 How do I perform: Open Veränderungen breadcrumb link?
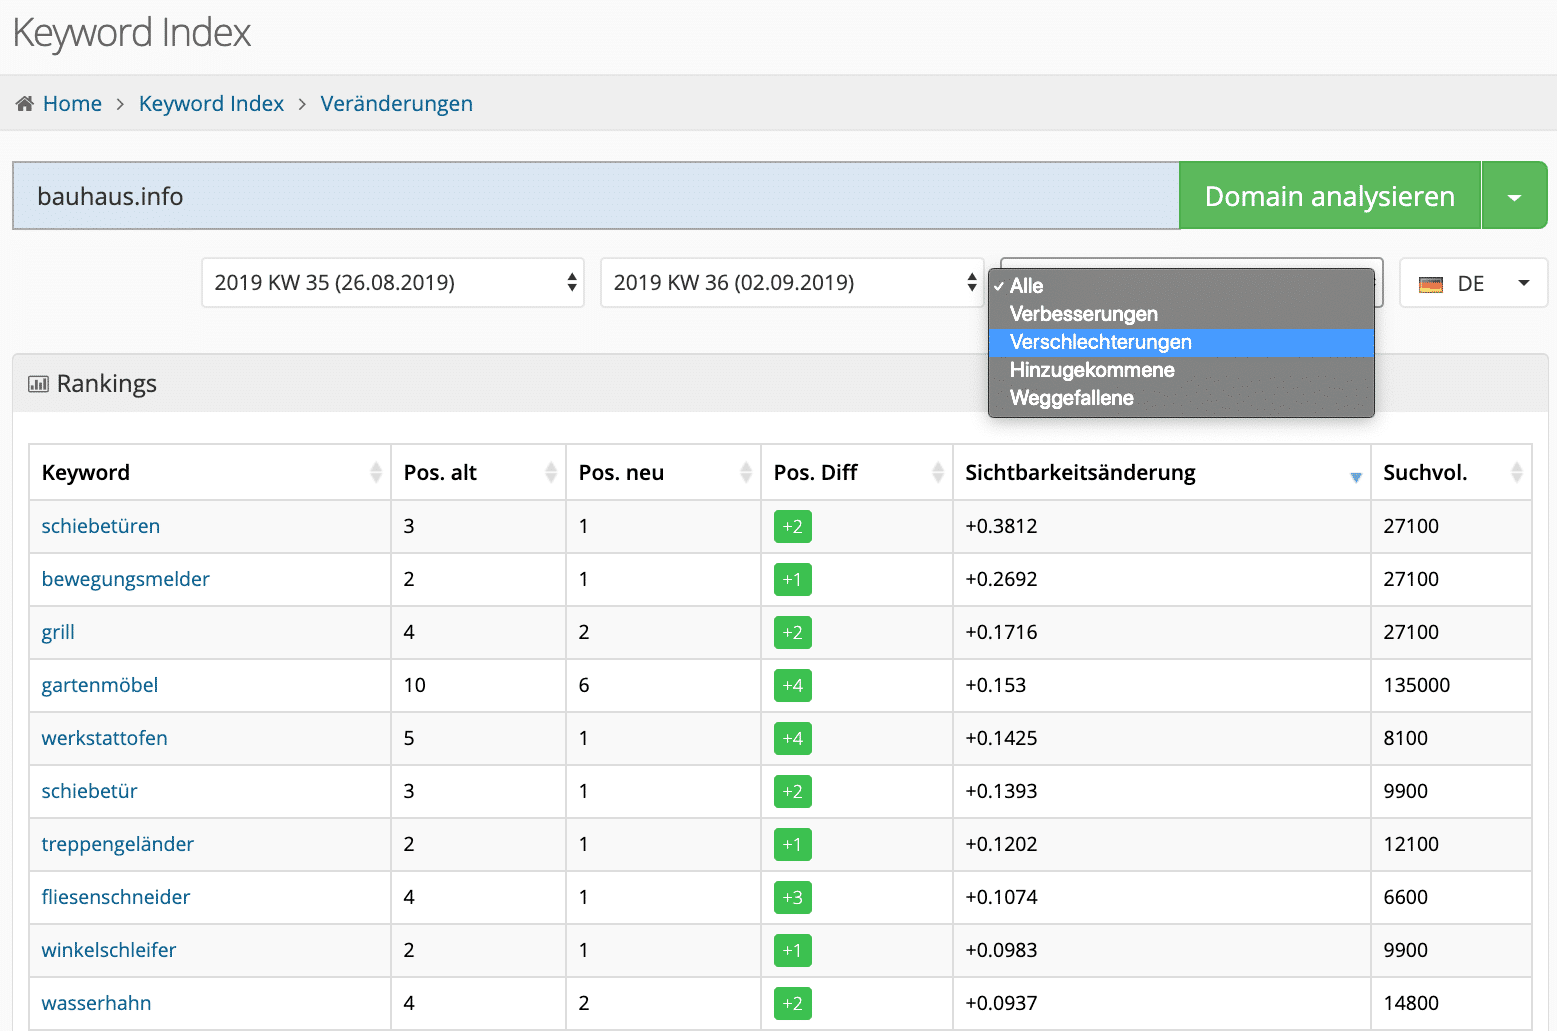[397, 104]
